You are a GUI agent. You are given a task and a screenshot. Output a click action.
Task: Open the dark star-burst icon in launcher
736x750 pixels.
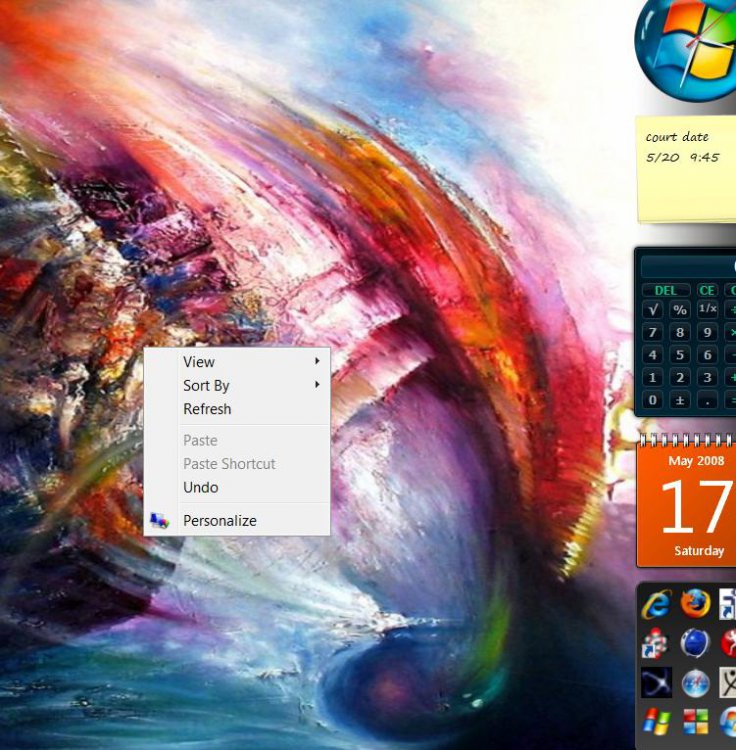656,683
